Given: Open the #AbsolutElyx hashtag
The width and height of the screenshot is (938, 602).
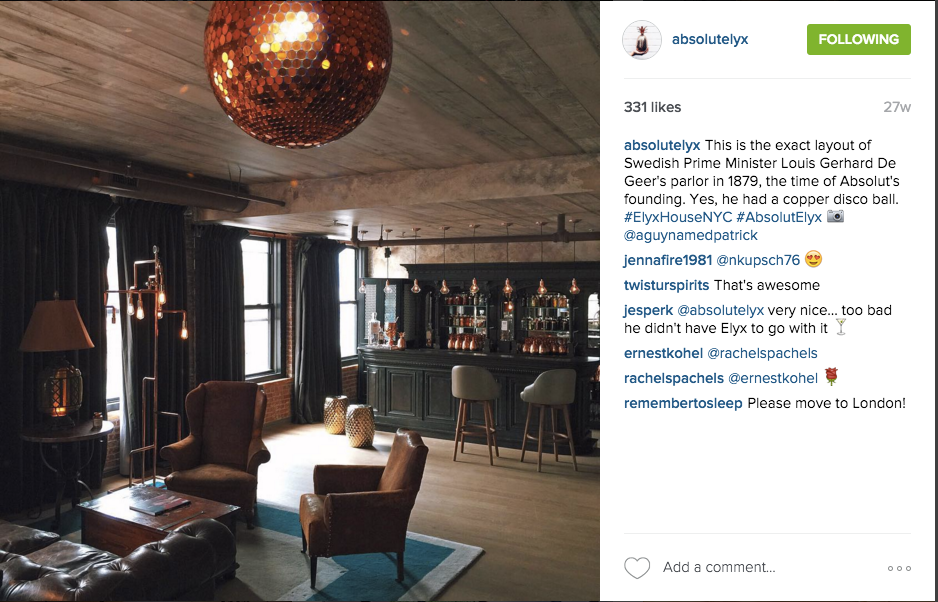Looking at the screenshot, I should pyautogui.click(x=779, y=217).
